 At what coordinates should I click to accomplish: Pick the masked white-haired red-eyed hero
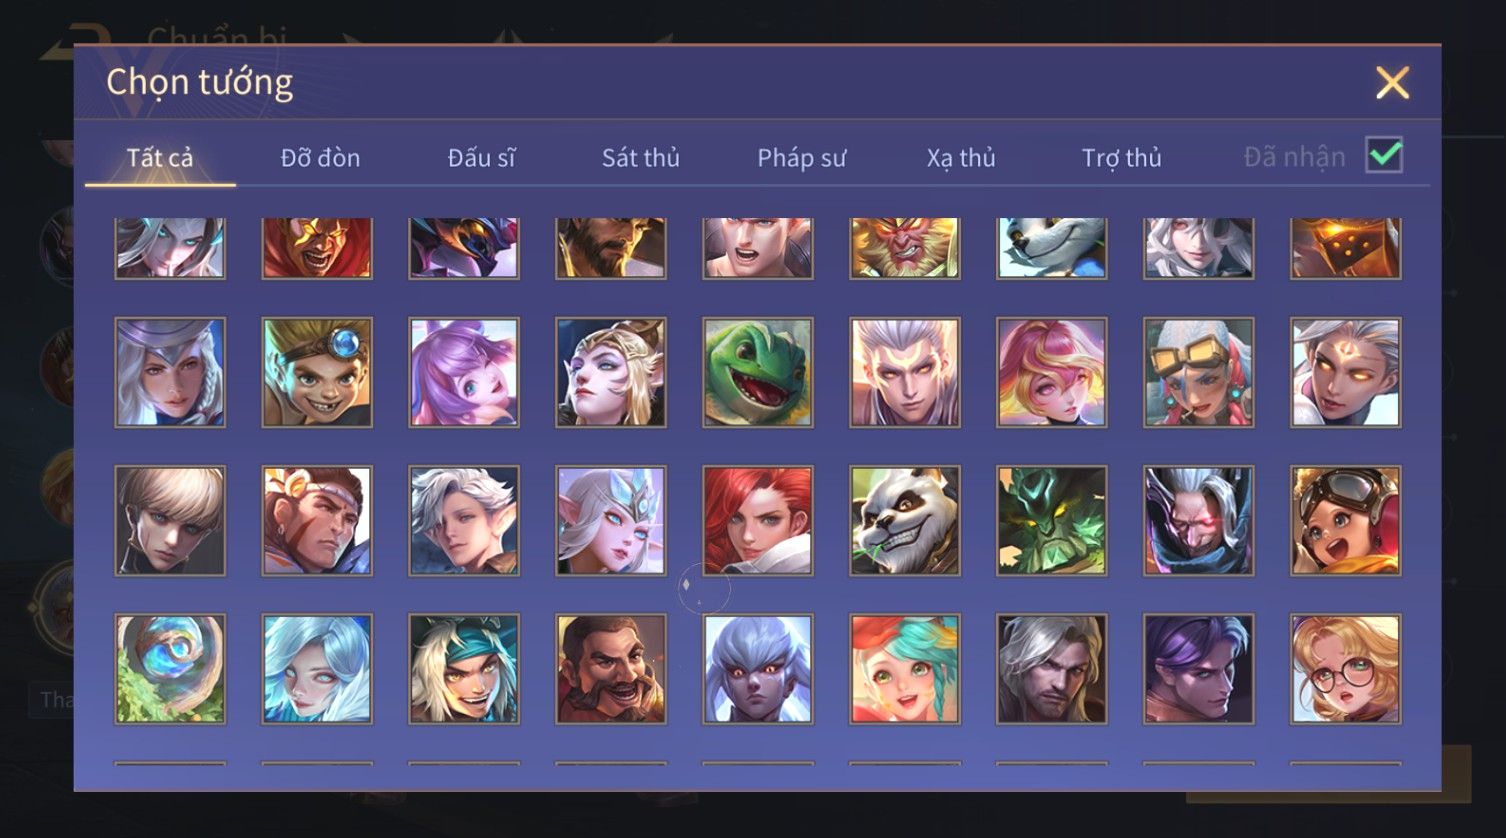1198,521
